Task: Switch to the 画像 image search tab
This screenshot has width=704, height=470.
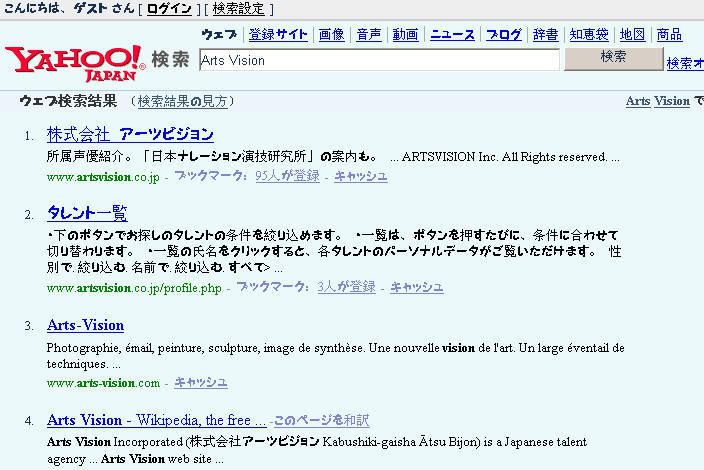Action: (x=331, y=35)
